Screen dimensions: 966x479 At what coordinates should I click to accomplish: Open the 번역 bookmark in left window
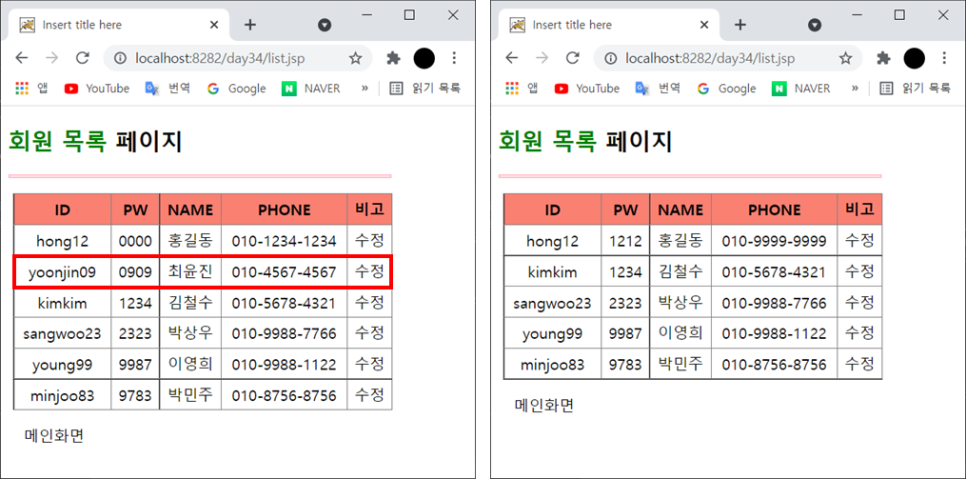coord(168,88)
